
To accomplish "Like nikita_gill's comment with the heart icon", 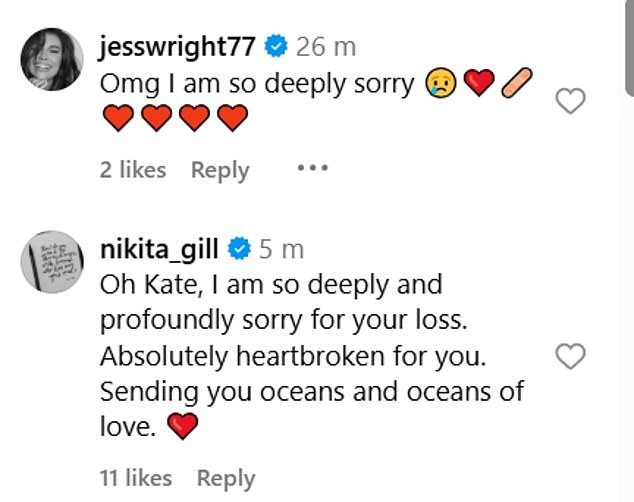I will click(x=570, y=356).
